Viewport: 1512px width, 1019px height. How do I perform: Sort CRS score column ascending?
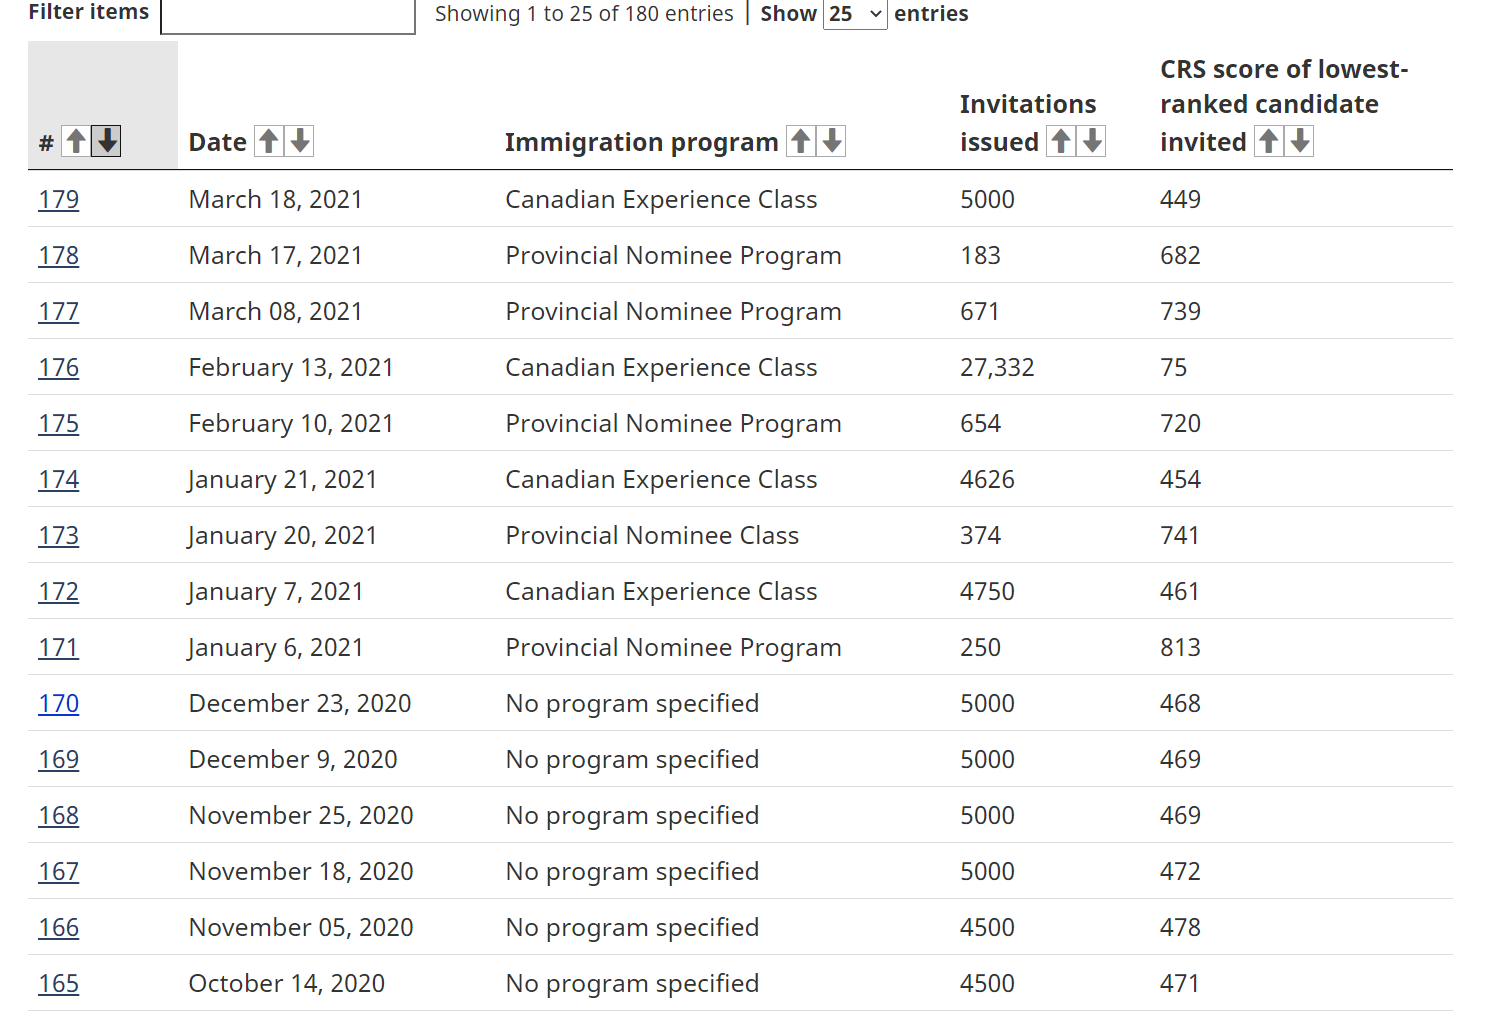[1269, 142]
